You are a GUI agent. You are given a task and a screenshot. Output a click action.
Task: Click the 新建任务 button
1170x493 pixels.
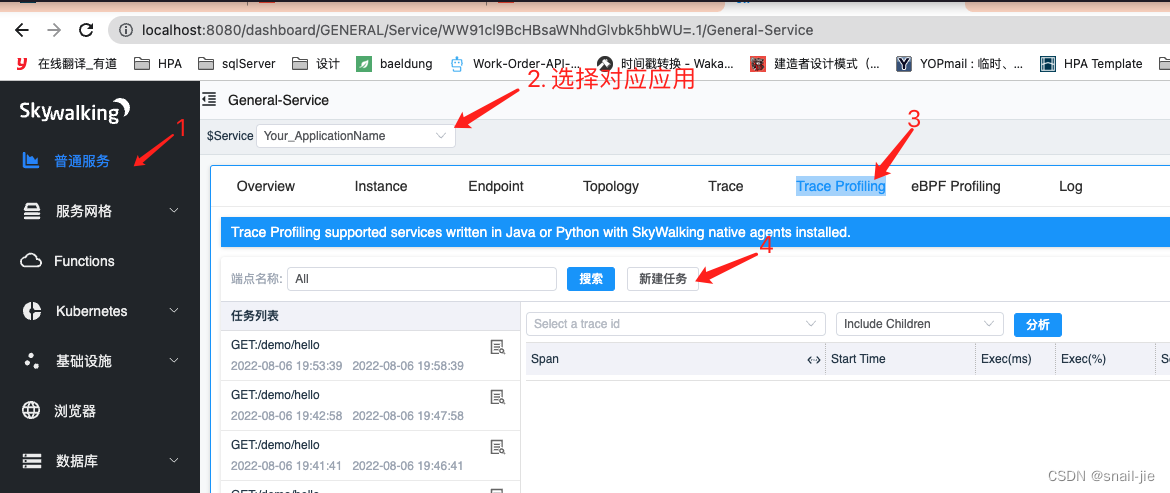[663, 279]
